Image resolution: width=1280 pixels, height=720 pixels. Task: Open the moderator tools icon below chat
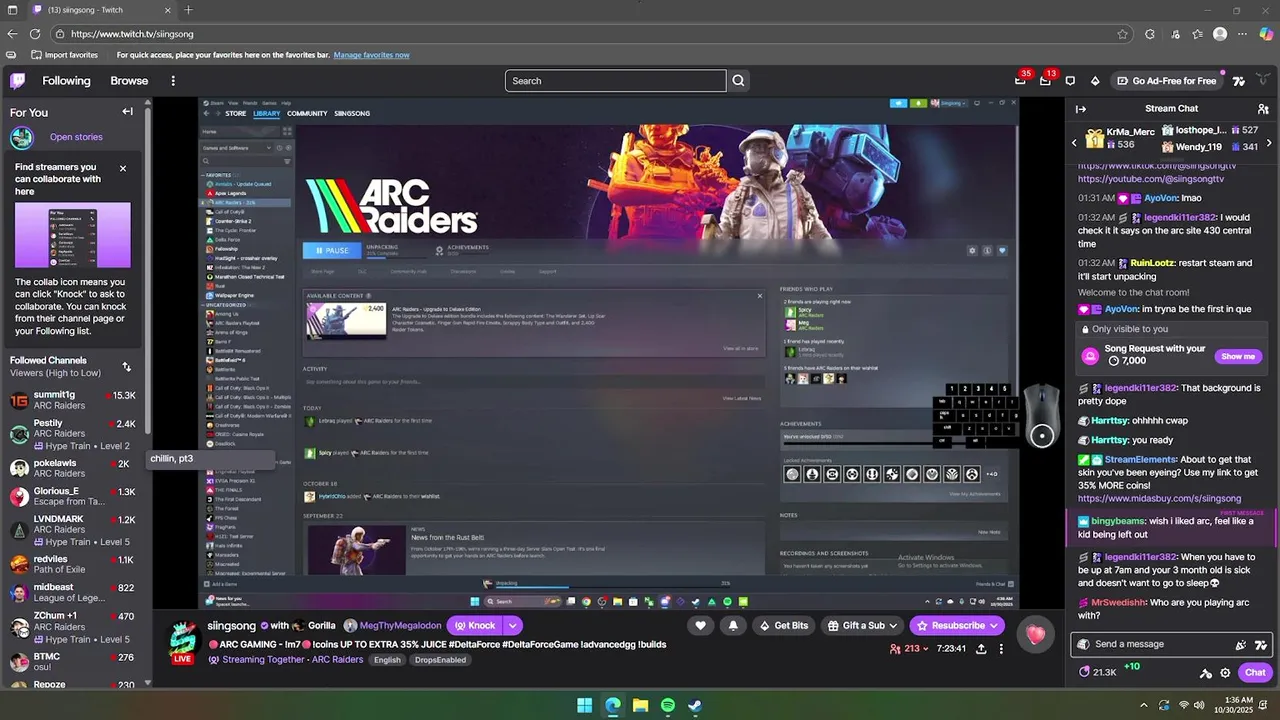click(x=1206, y=673)
